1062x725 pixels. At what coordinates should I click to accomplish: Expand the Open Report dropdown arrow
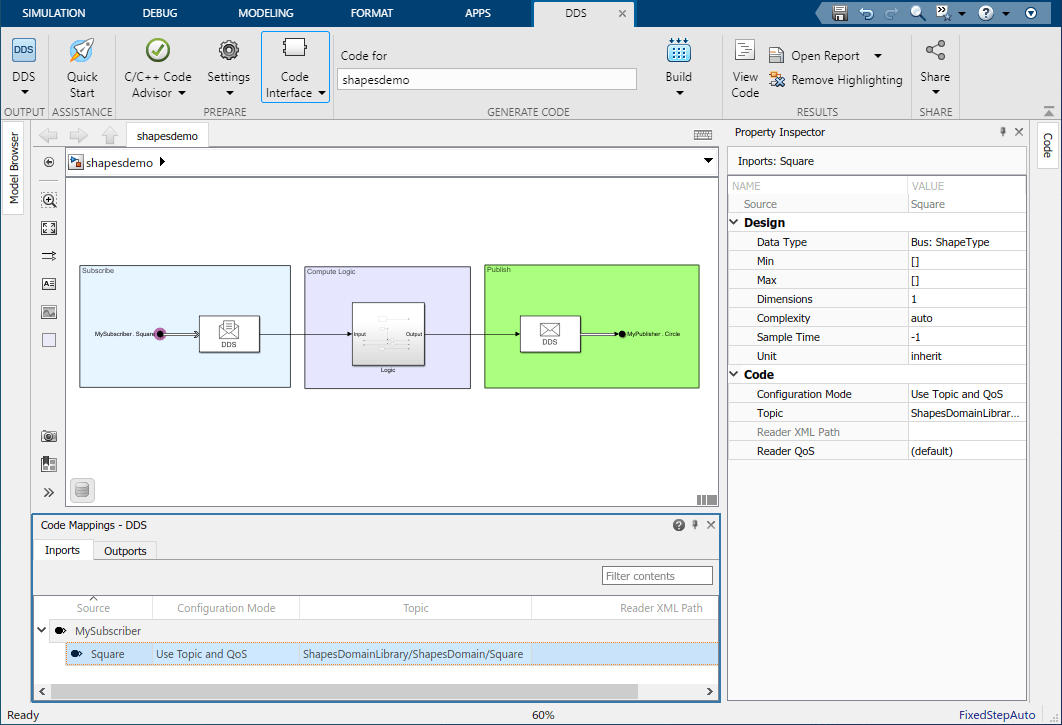[x=878, y=56]
